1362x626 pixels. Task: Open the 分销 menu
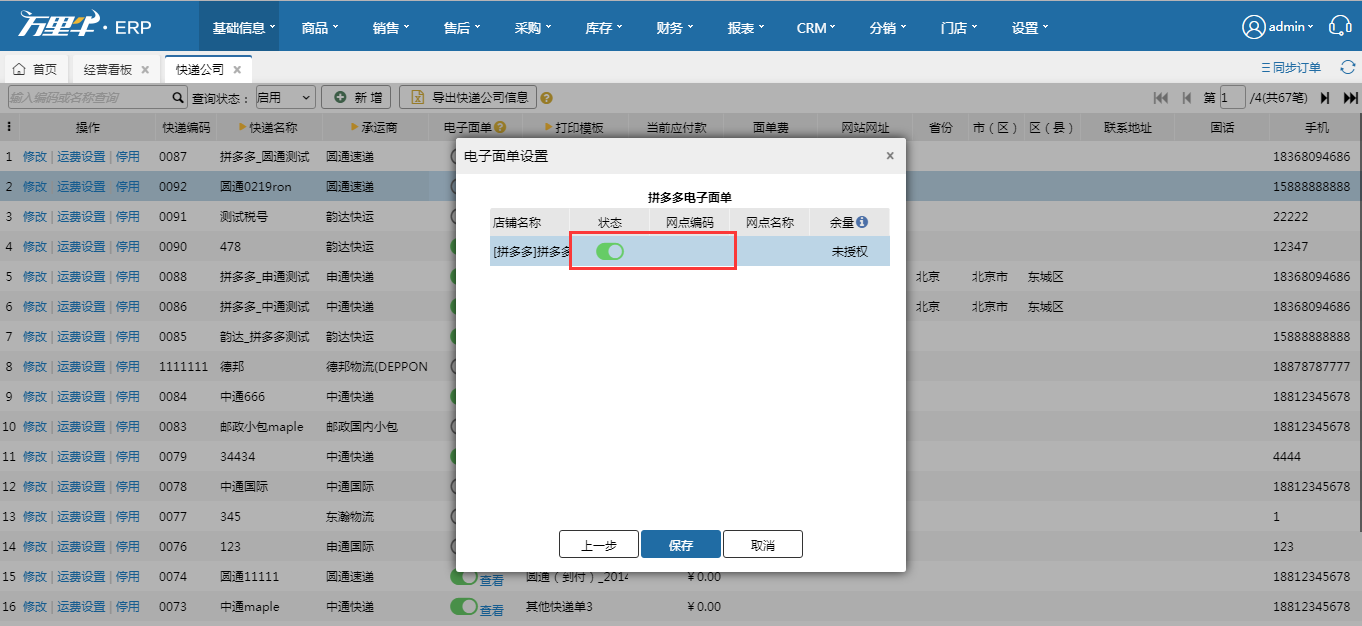tap(888, 28)
